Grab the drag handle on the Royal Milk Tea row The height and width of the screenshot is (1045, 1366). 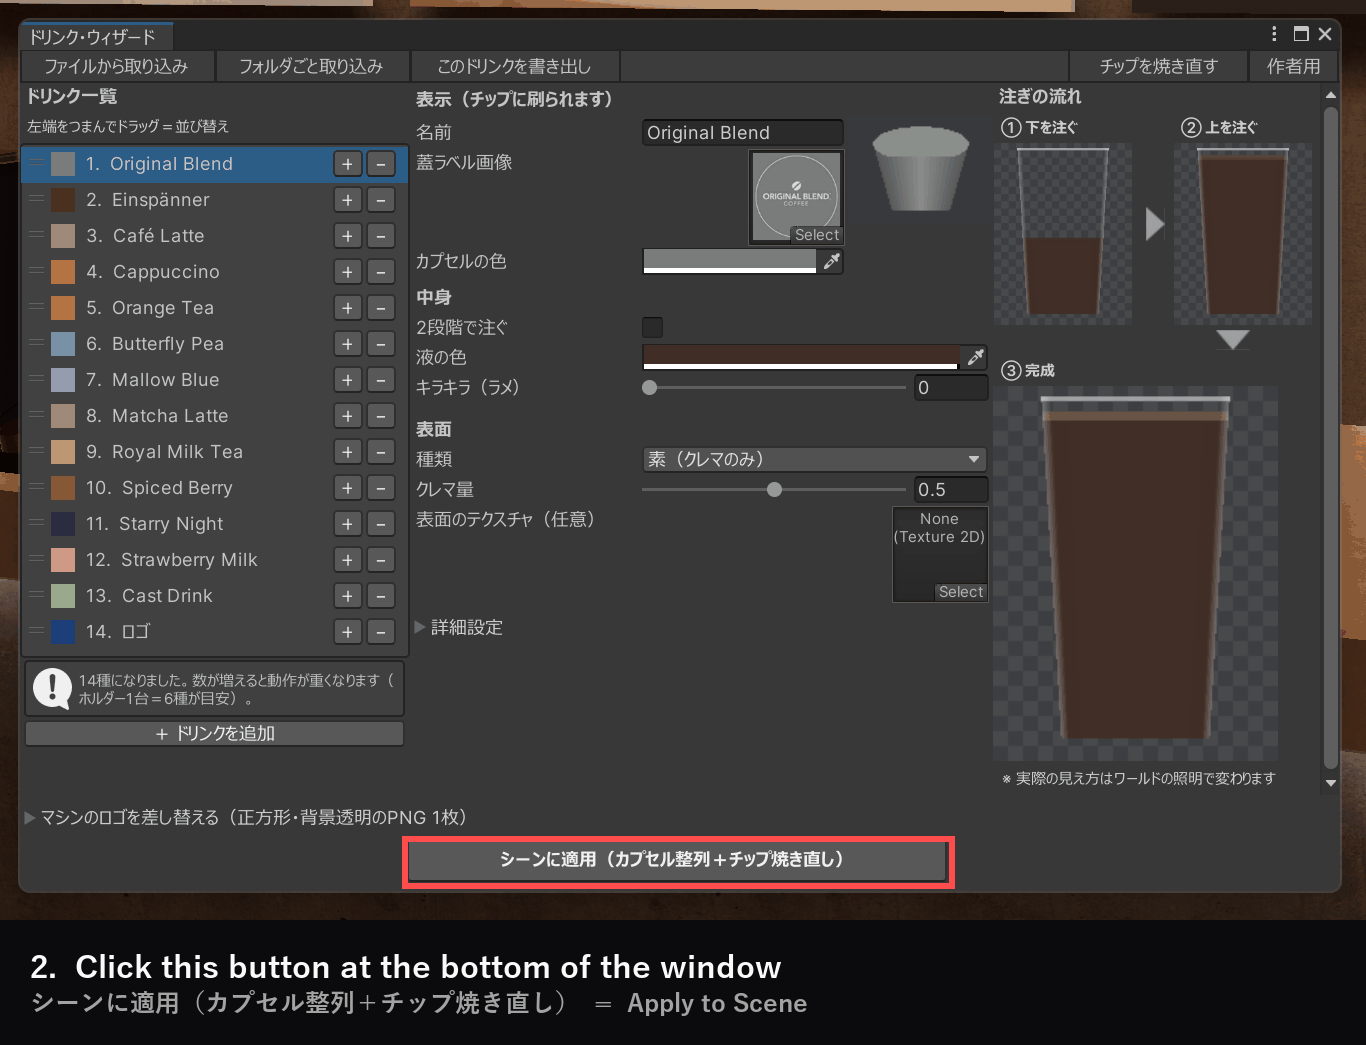pos(36,451)
